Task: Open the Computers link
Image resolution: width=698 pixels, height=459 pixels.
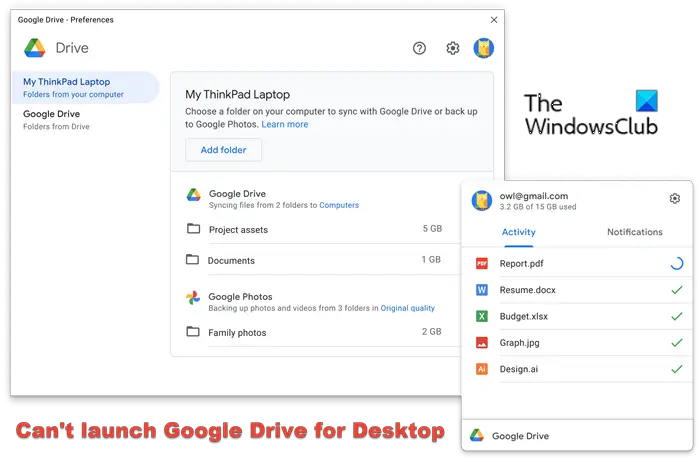Action: (x=339, y=205)
